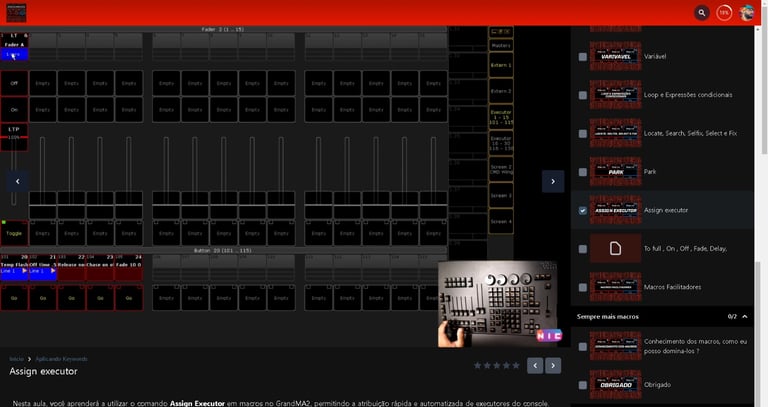The width and height of the screenshot is (768, 407).
Task: Rate the lesson with the third star
Action: point(497,365)
